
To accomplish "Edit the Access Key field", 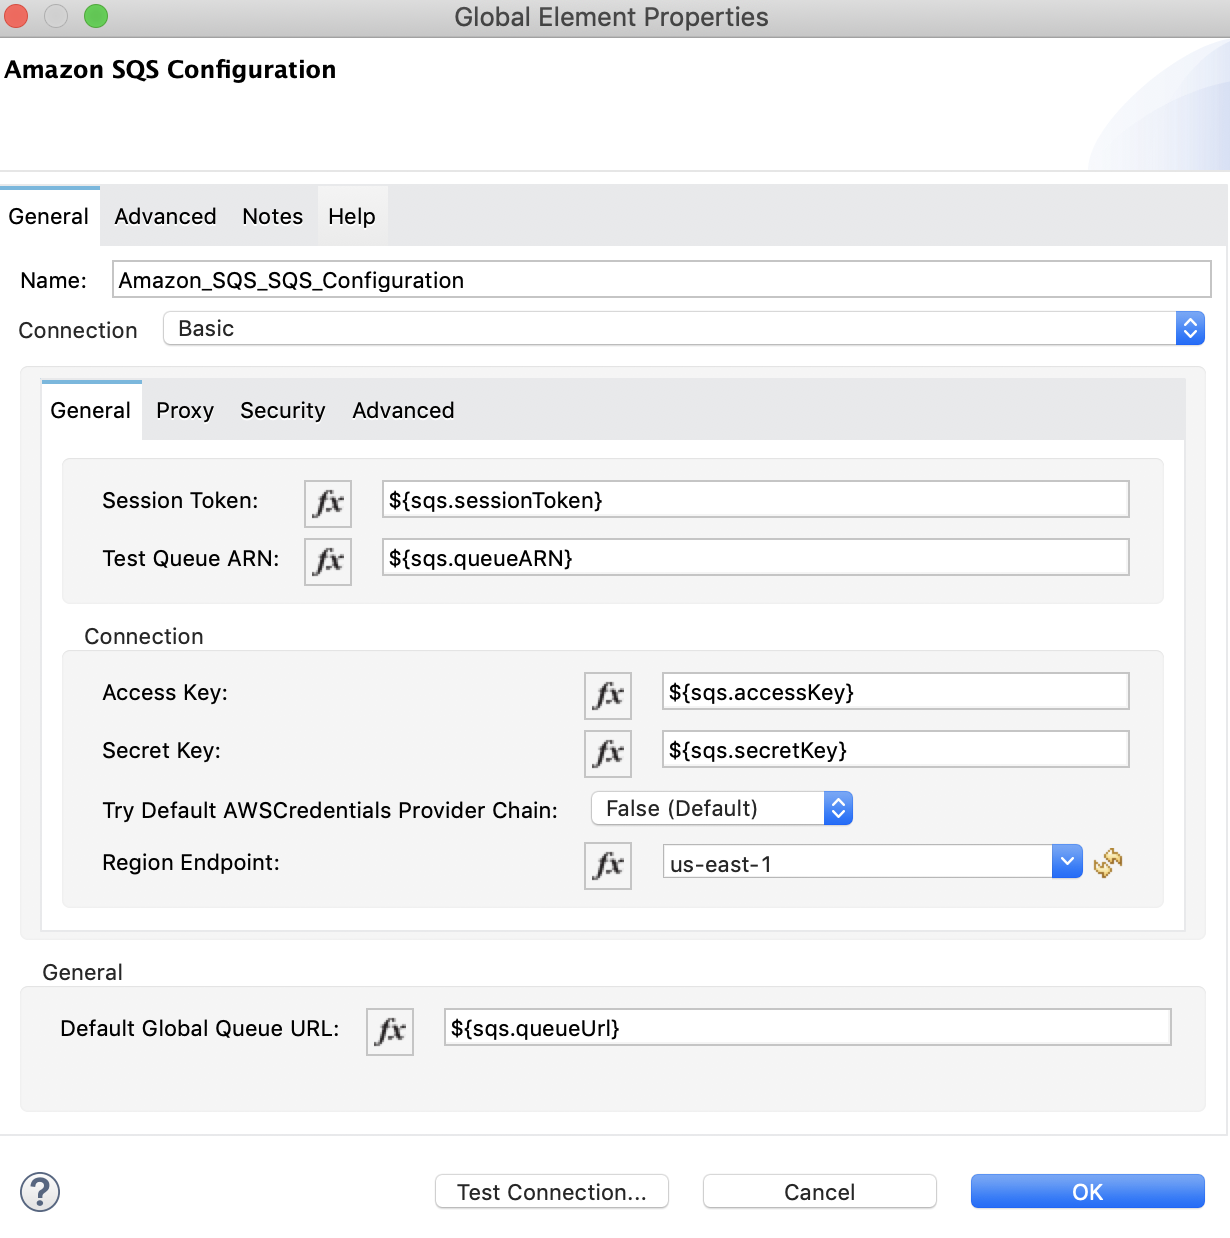I will pos(896,692).
